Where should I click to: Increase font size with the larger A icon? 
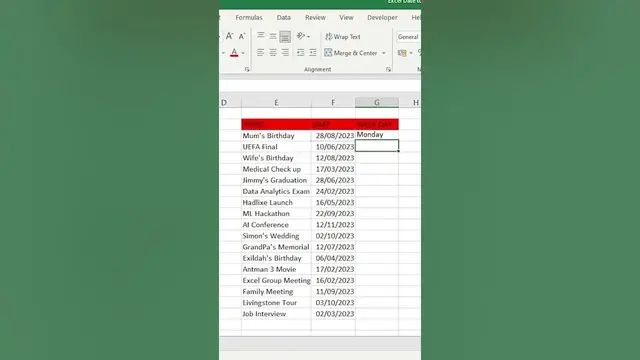[229, 36]
